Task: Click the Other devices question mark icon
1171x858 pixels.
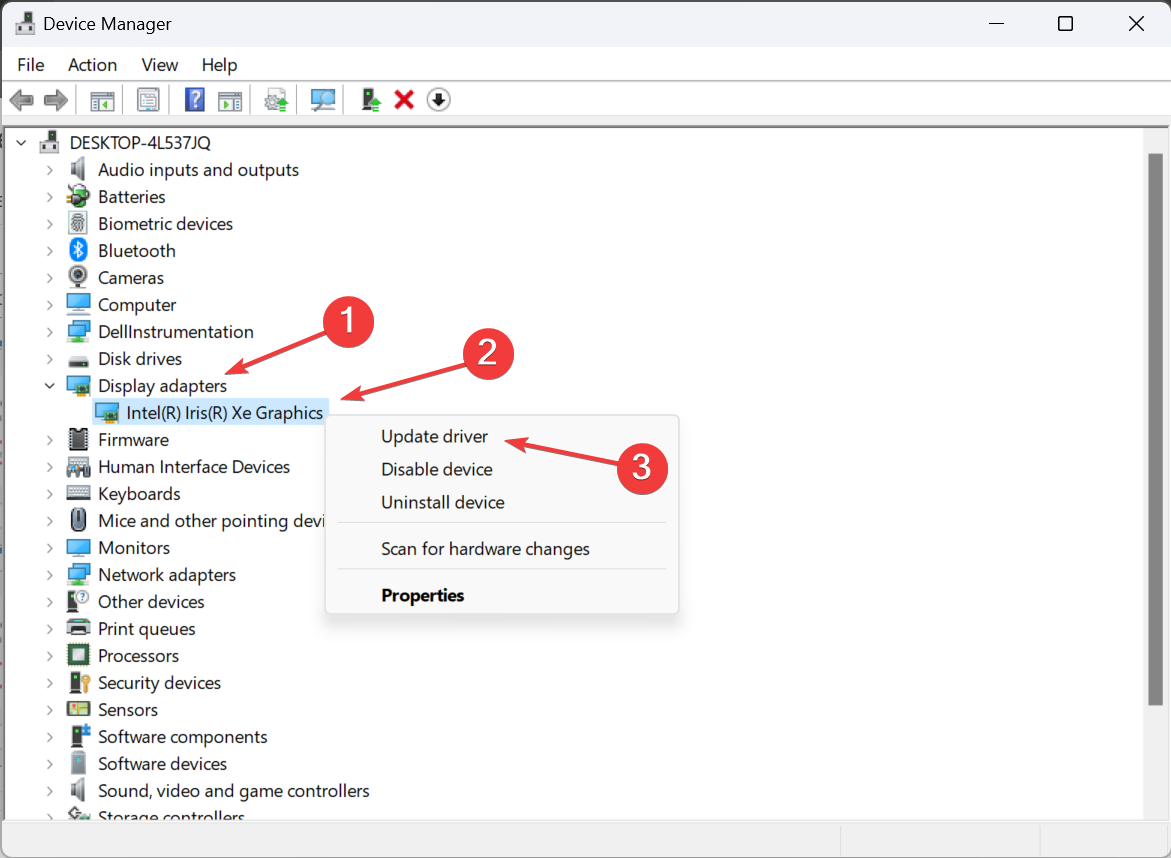Action: [x=78, y=600]
